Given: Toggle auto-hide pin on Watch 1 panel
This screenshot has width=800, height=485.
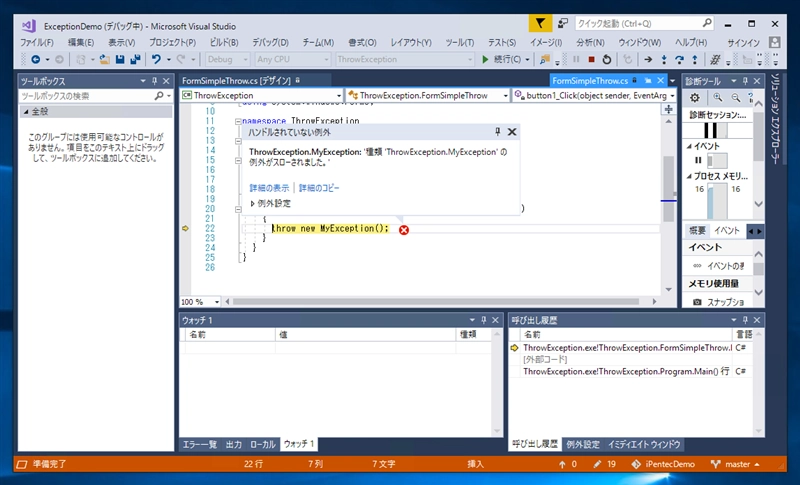Looking at the screenshot, I should click(484, 320).
